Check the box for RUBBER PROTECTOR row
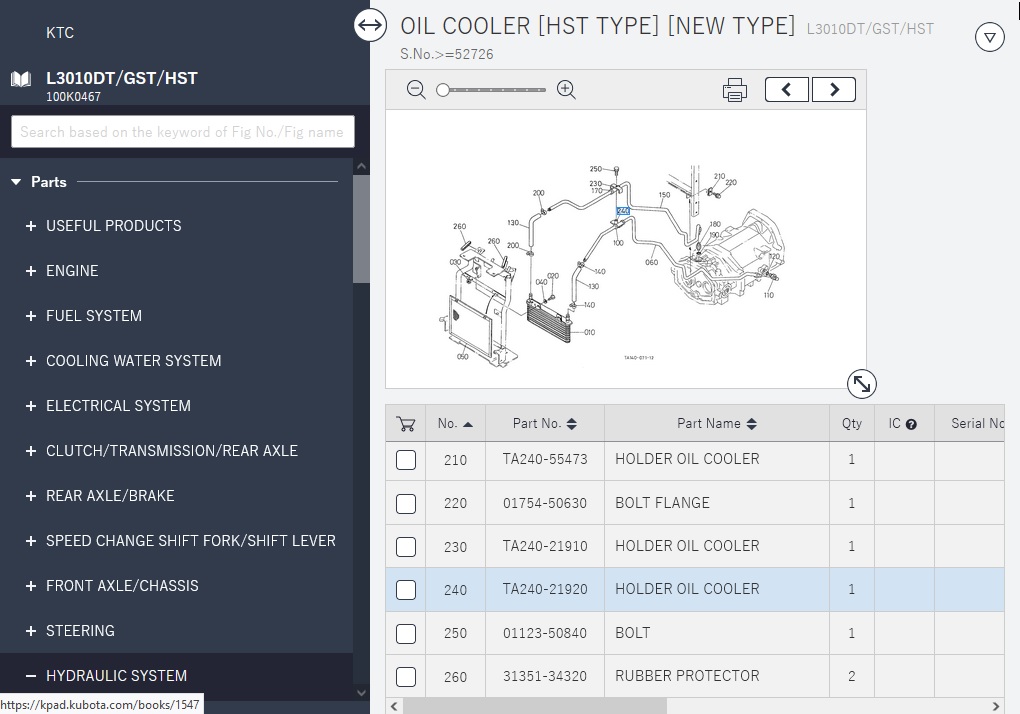 tap(406, 676)
